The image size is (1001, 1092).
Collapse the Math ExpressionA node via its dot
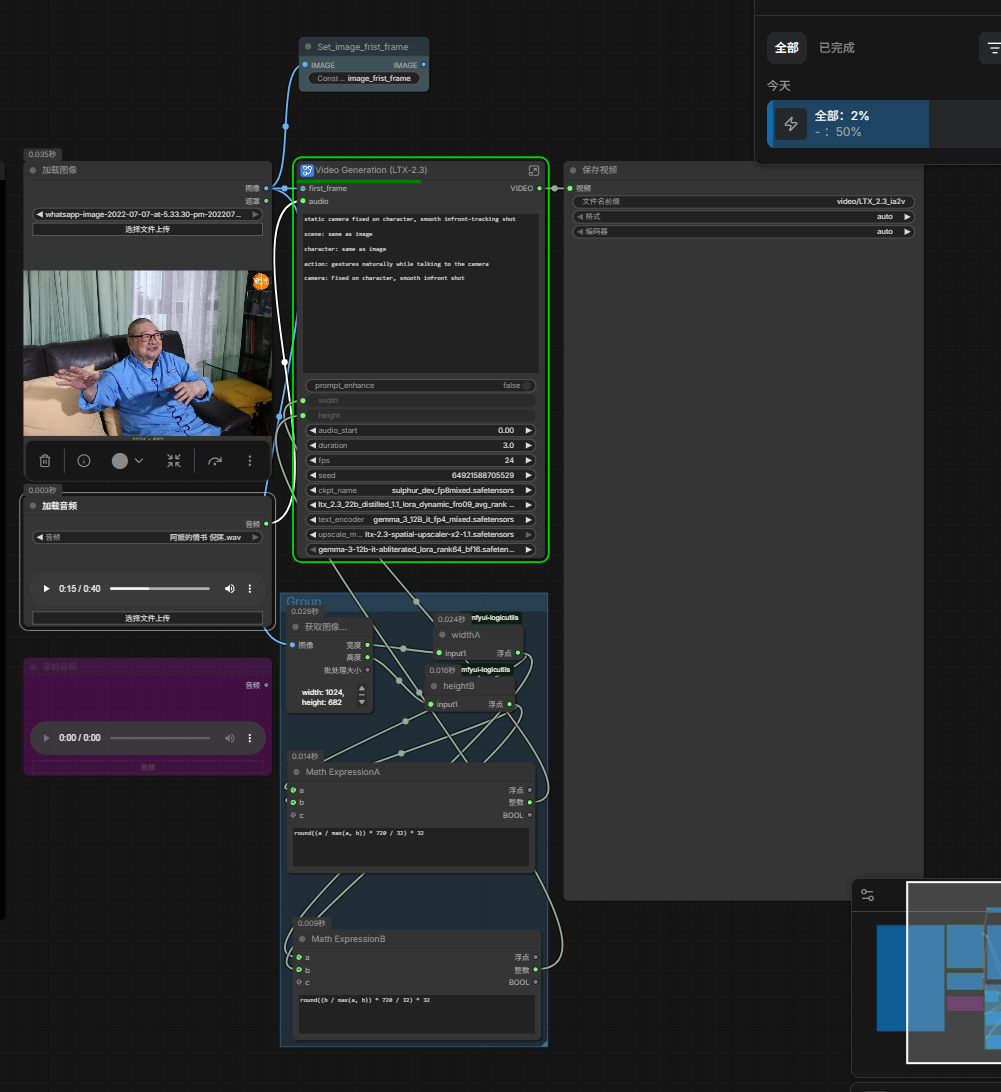coord(296,772)
